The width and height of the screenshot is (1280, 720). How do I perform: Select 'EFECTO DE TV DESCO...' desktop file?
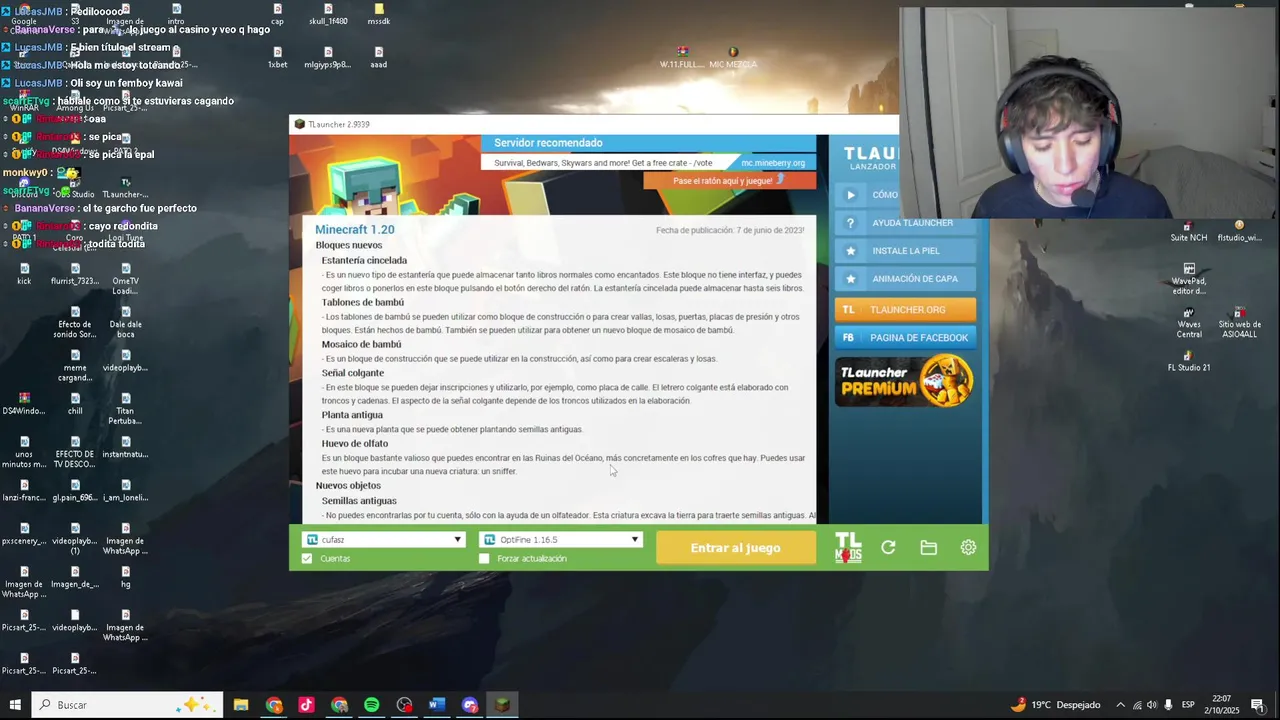[x=75, y=452]
